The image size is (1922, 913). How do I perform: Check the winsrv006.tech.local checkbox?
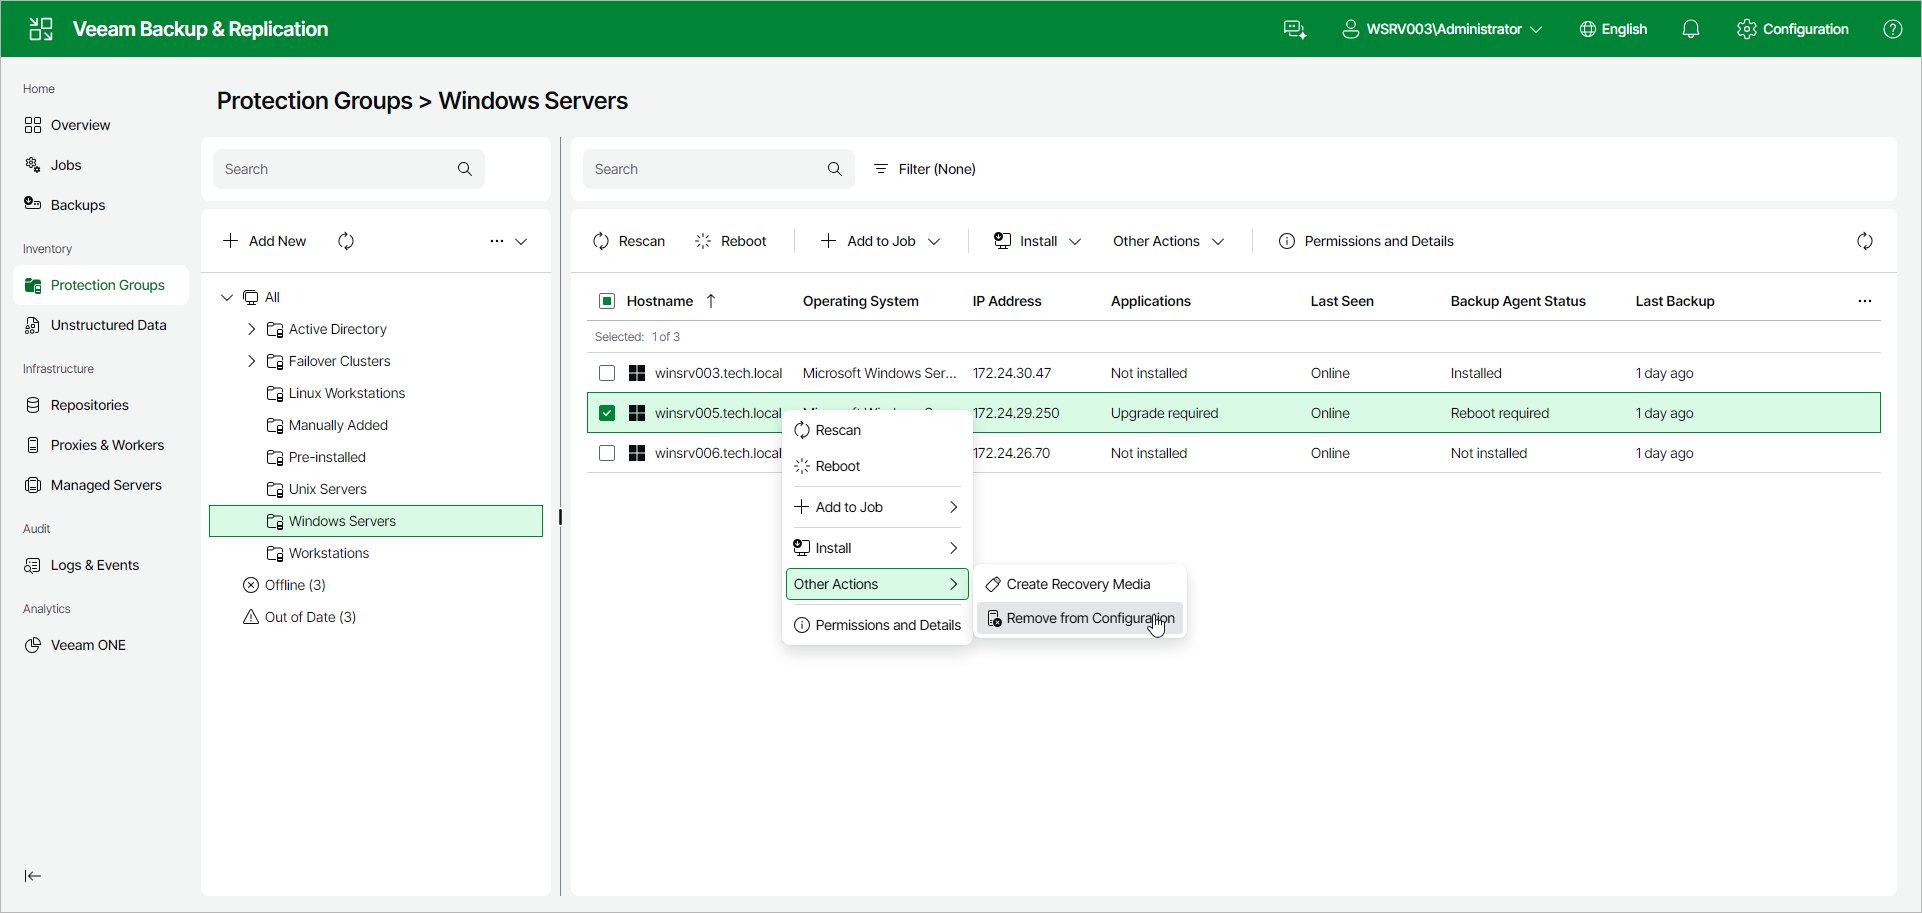(607, 453)
